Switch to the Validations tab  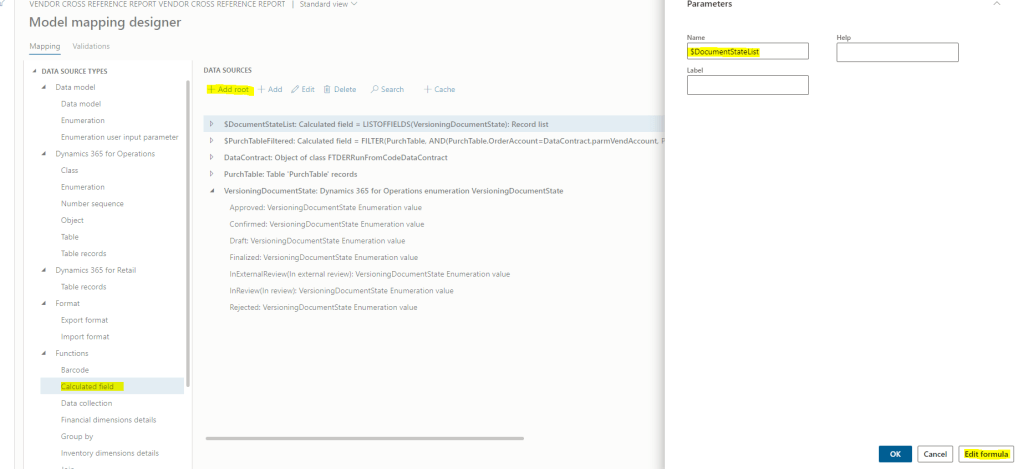tap(91, 46)
